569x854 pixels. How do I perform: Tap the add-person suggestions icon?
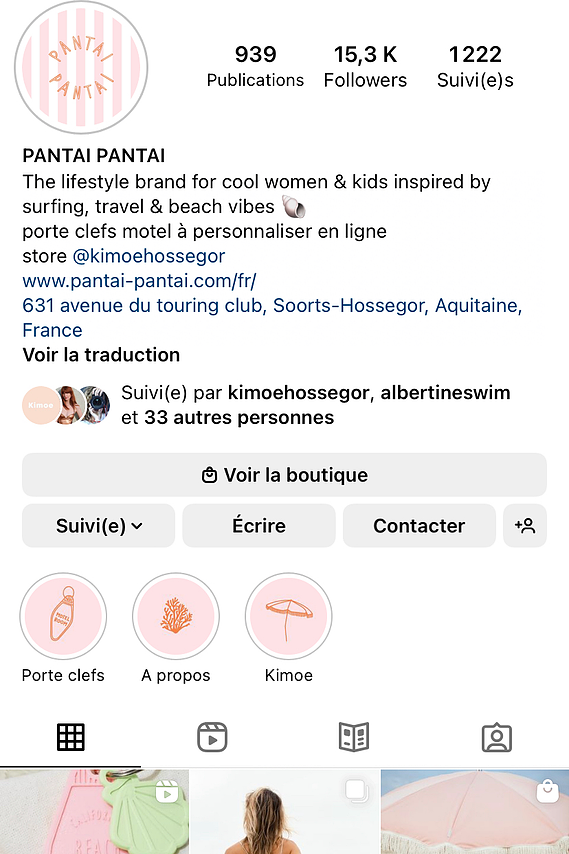pos(525,526)
